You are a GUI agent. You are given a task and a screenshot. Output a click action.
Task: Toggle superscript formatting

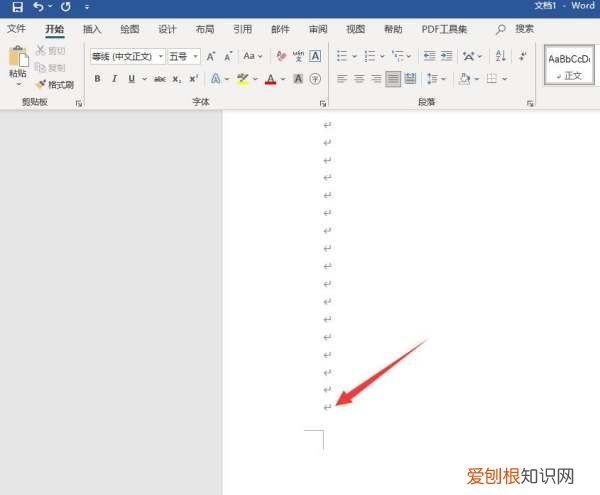(194, 78)
